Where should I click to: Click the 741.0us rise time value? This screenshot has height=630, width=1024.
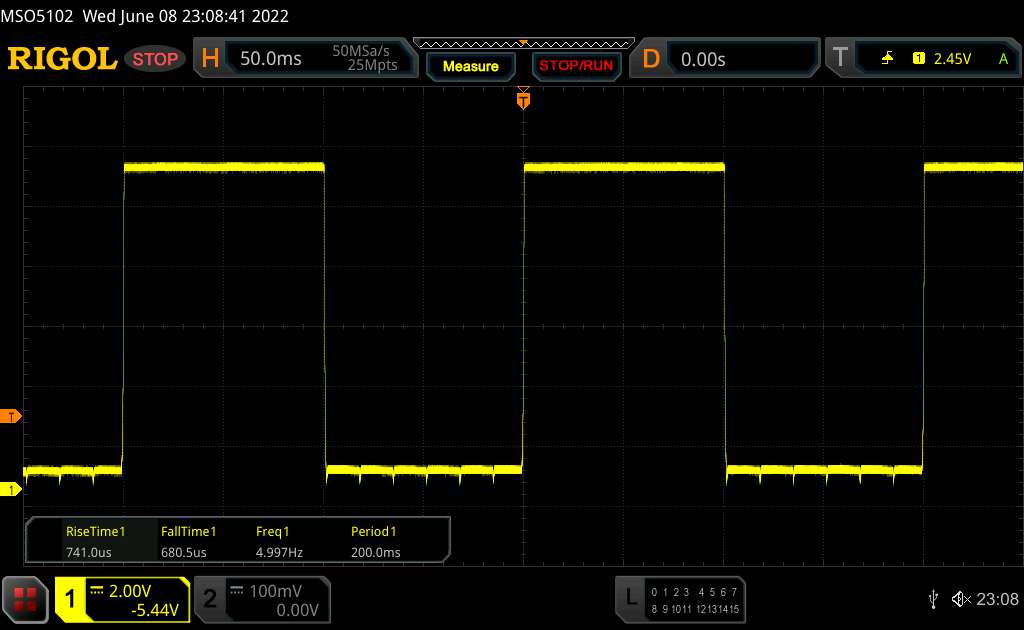coord(89,552)
